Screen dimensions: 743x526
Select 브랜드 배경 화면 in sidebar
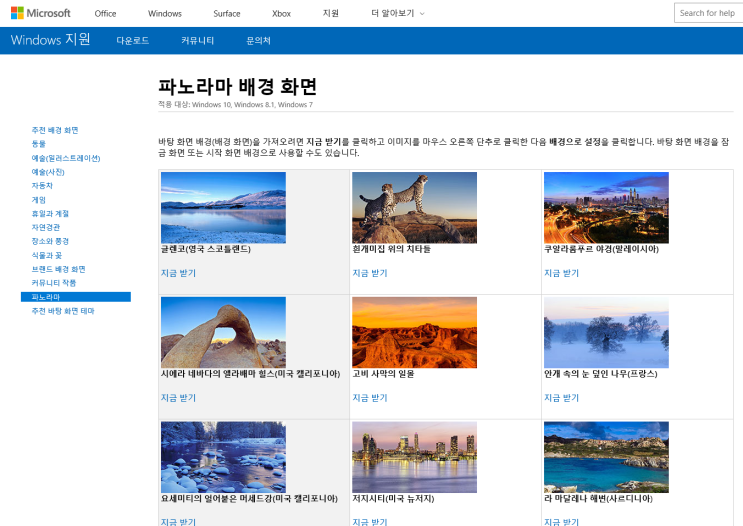point(58,269)
